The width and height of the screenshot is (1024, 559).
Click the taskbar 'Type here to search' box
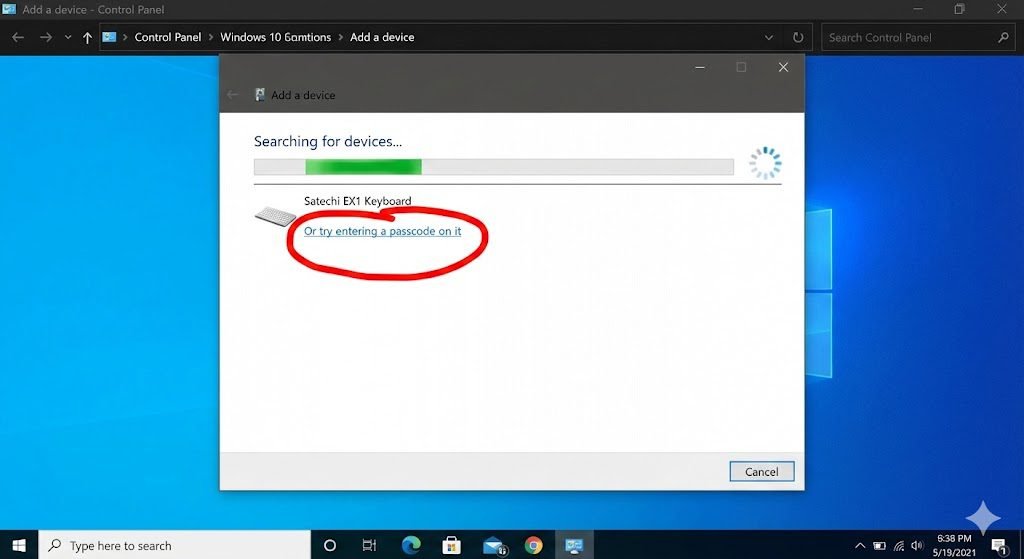click(x=174, y=545)
